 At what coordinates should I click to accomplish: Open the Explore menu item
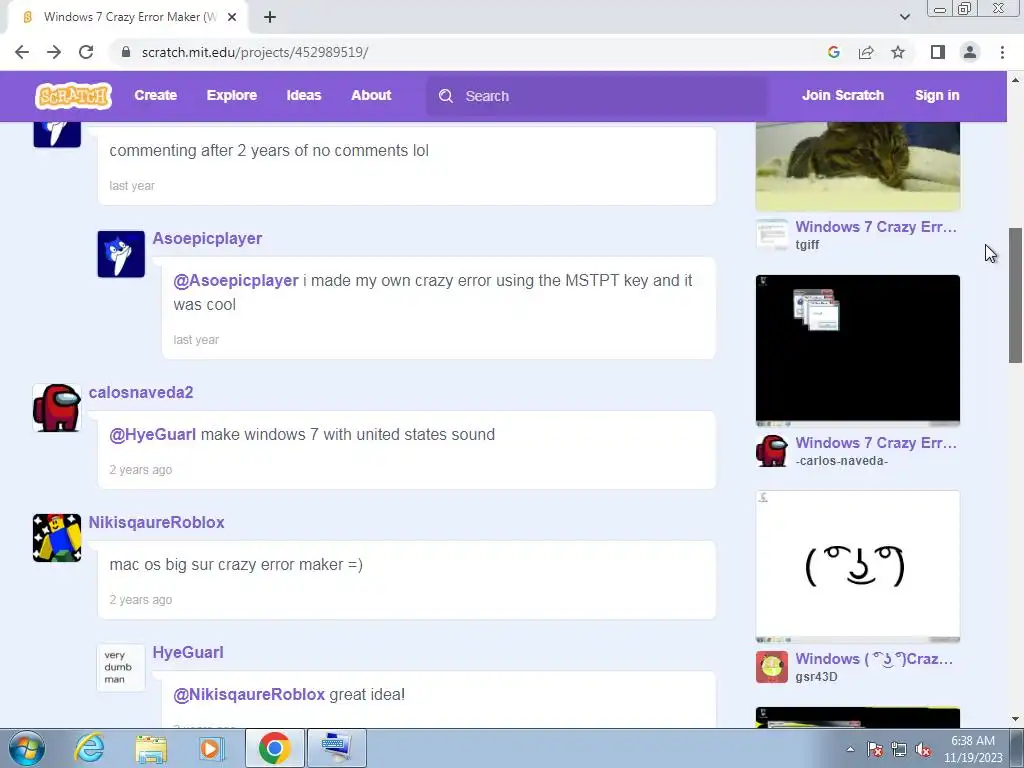coord(232,95)
